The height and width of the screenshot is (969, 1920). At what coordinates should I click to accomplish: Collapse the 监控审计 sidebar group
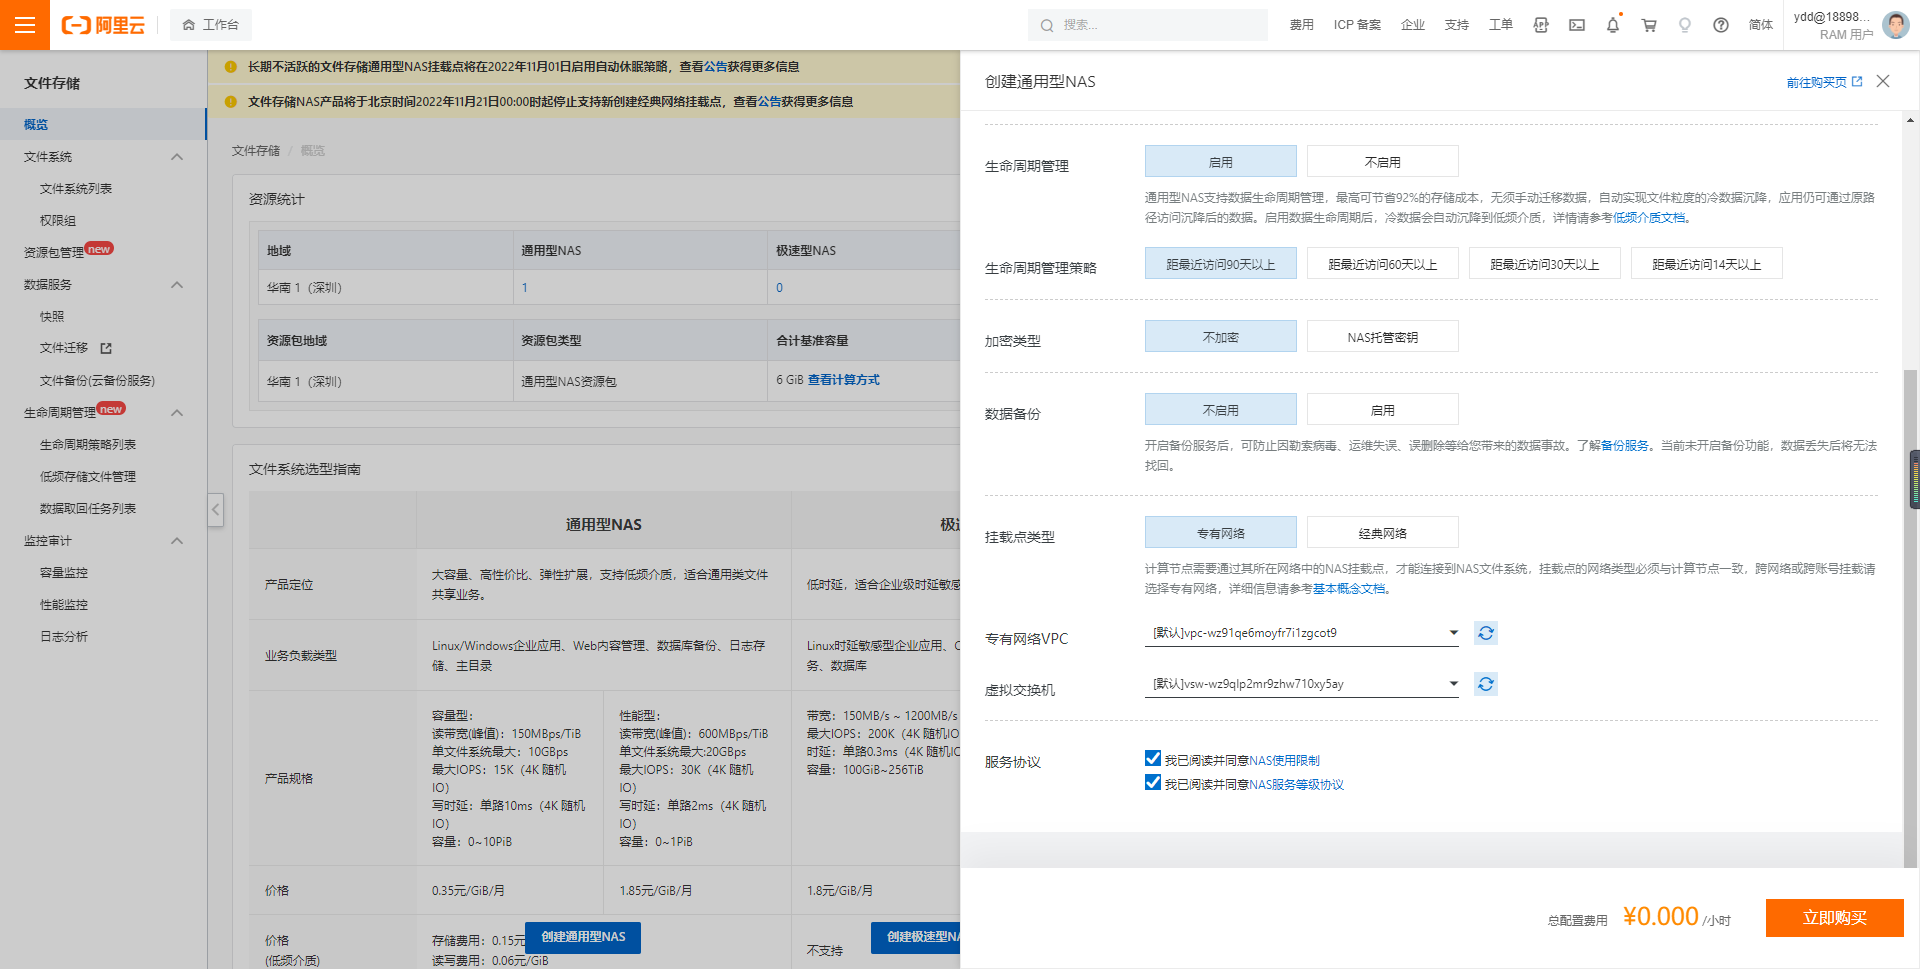[177, 541]
